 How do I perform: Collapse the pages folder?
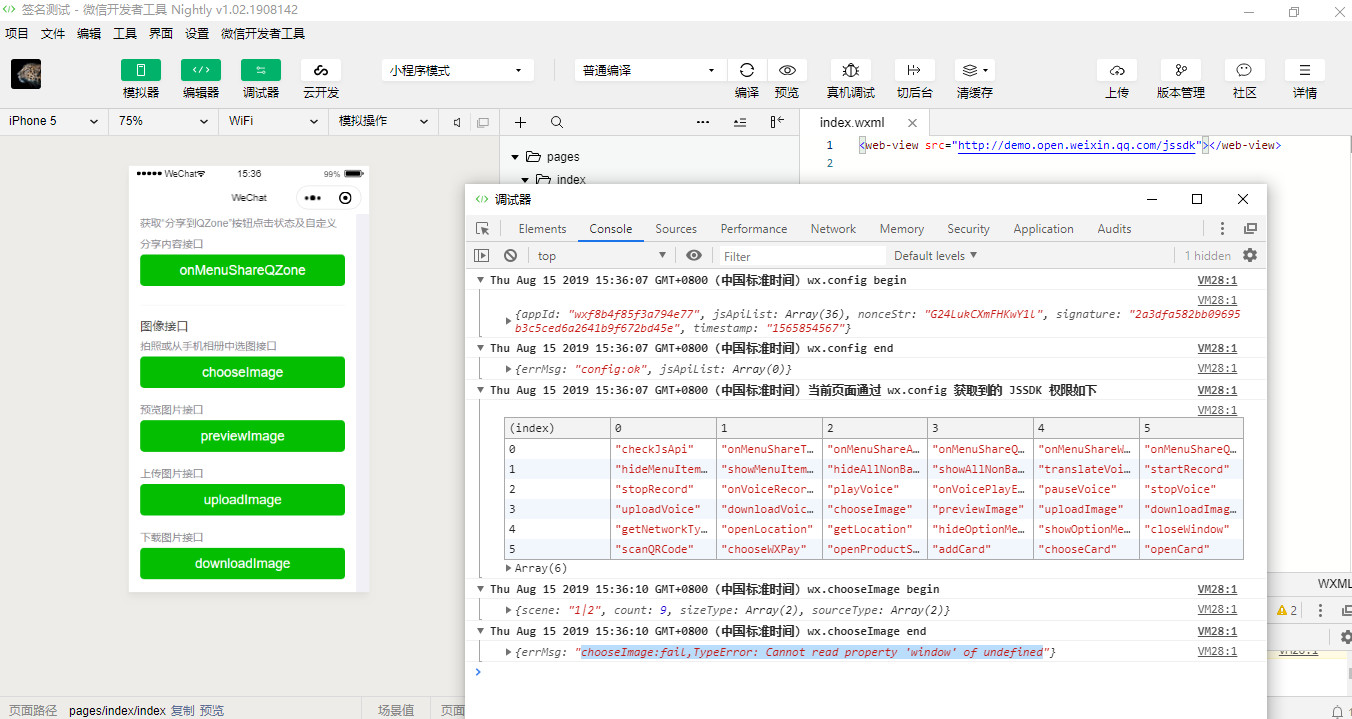click(515, 157)
